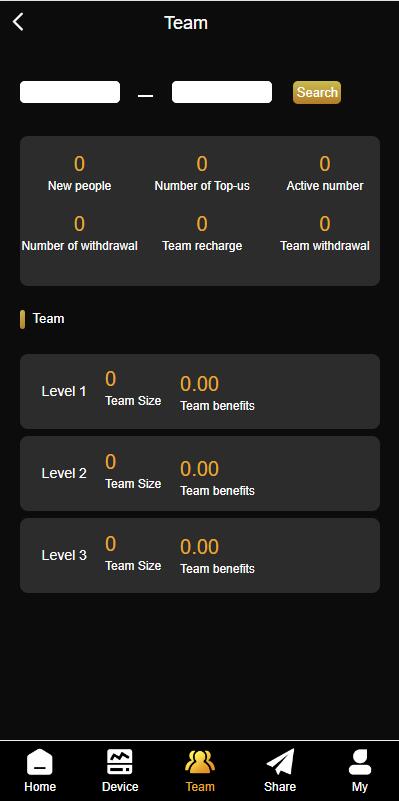
Task: Focus the end date input field
Action: click(222, 92)
